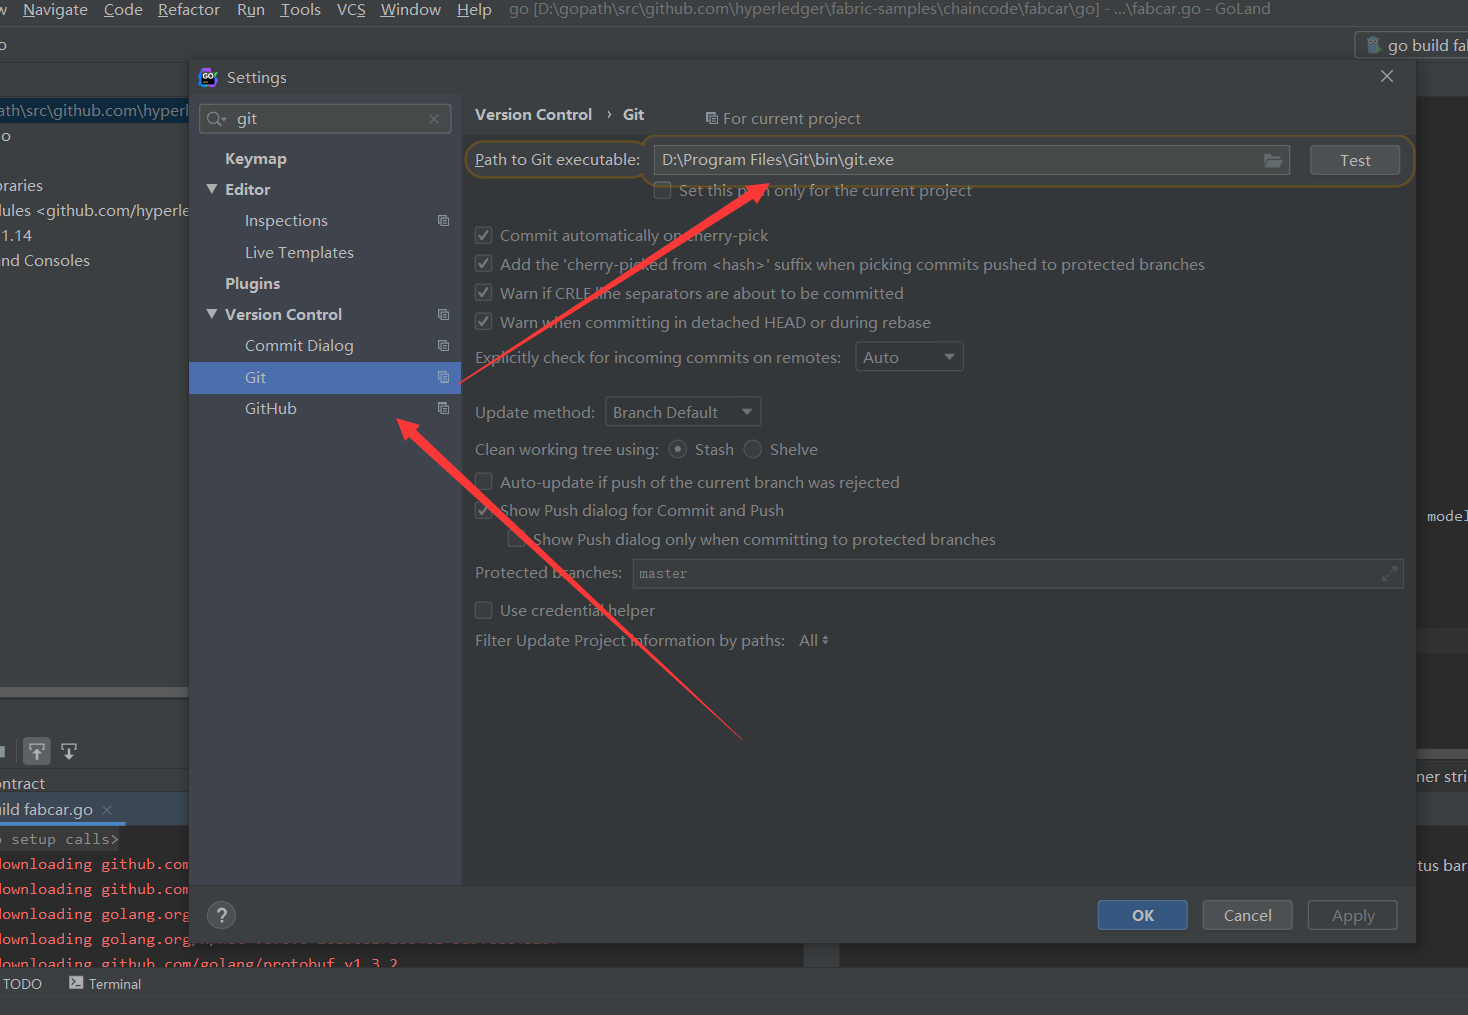Click the 'For current project' icon in the header
Screen dimensions: 1468x1015
(712, 118)
